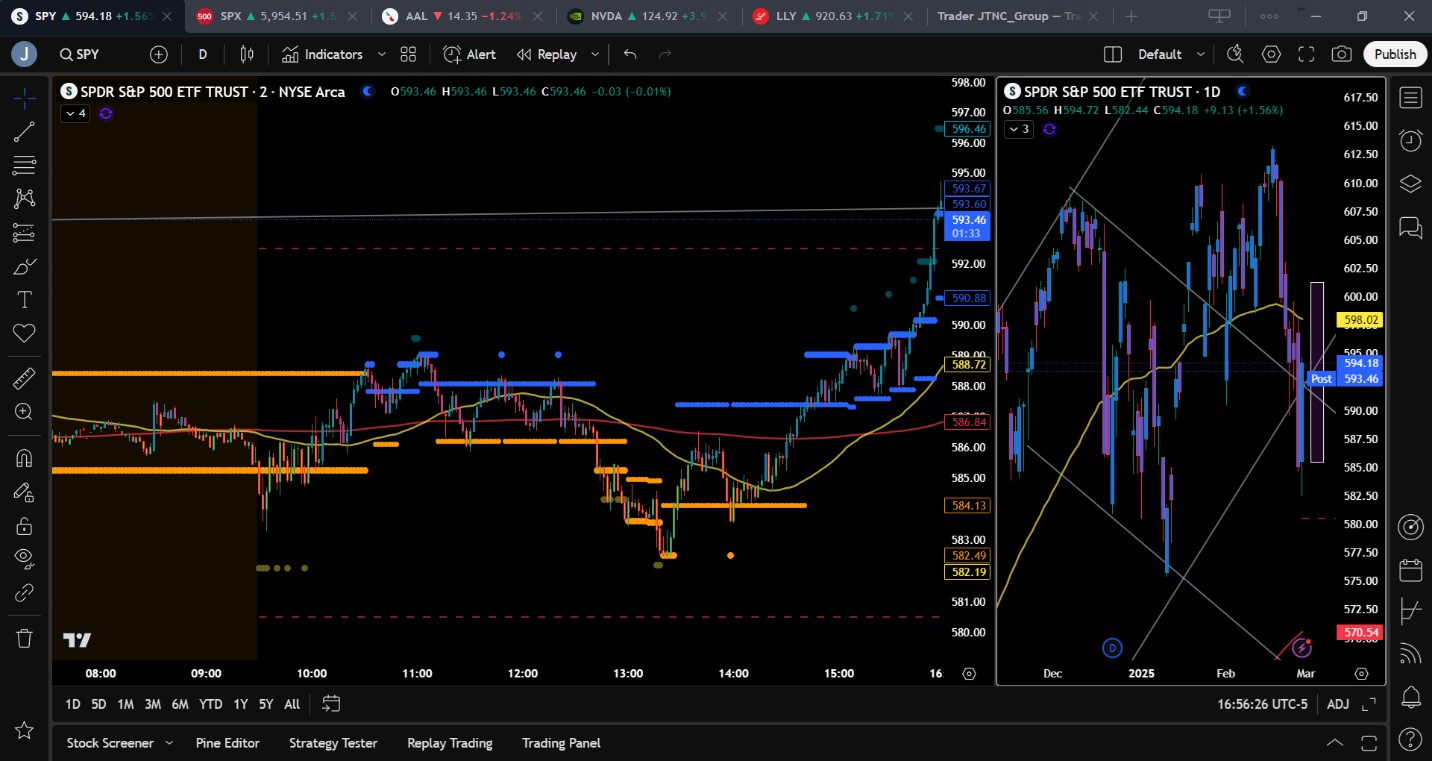The width and height of the screenshot is (1432, 761).
Task: Create an alert with the Alert button
Action: point(470,54)
